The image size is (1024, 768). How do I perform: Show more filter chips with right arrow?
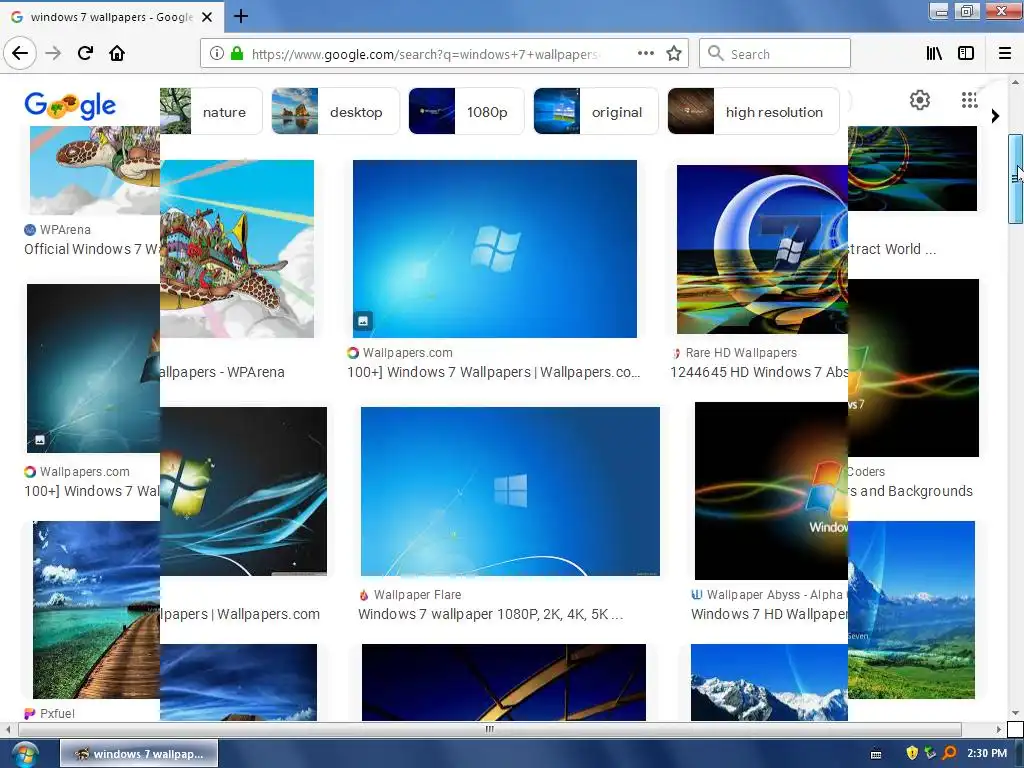(995, 116)
